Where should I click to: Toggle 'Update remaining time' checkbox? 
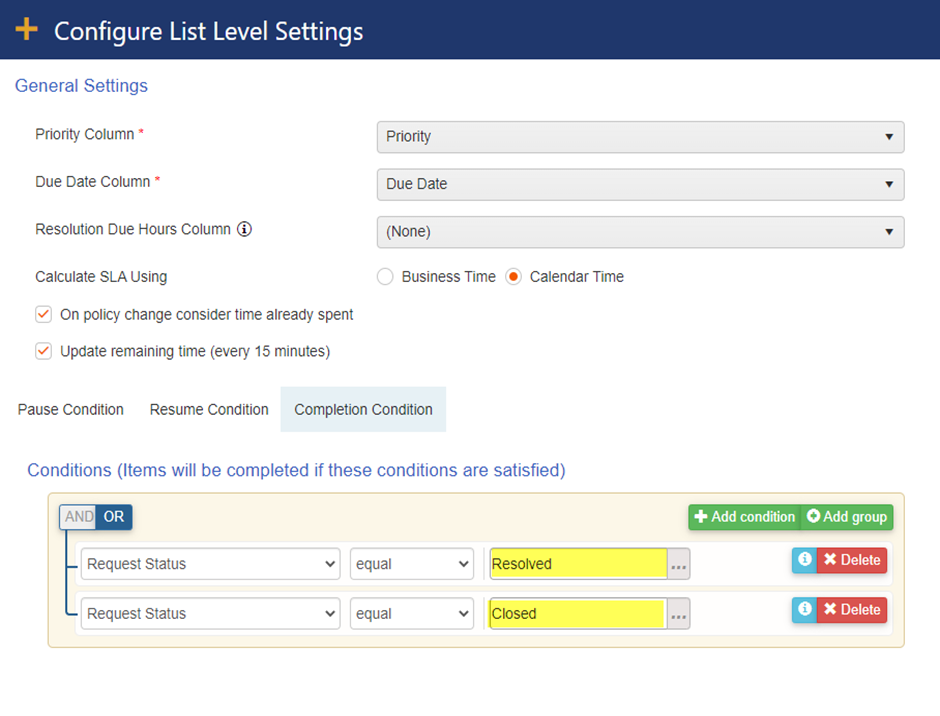43,351
